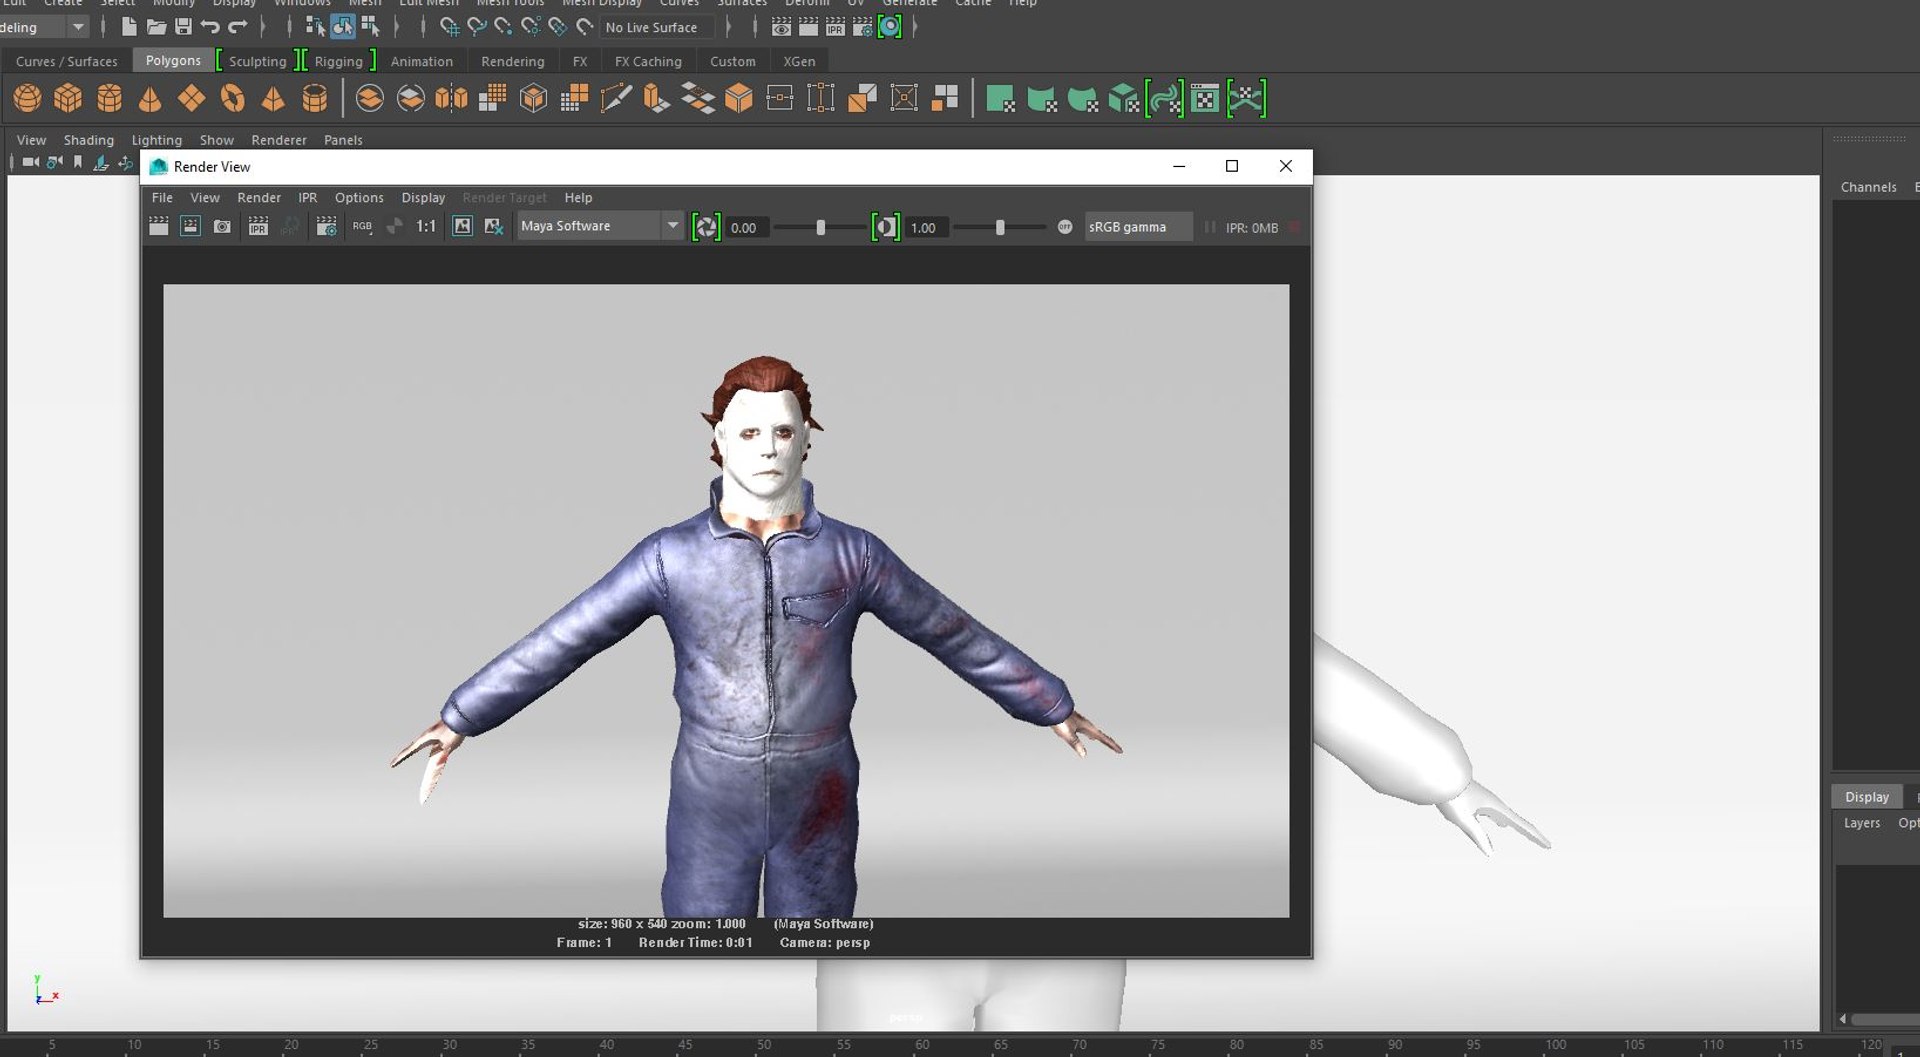The width and height of the screenshot is (1920, 1057).
Task: Toggle Snap to grids in status line
Action: click(449, 27)
